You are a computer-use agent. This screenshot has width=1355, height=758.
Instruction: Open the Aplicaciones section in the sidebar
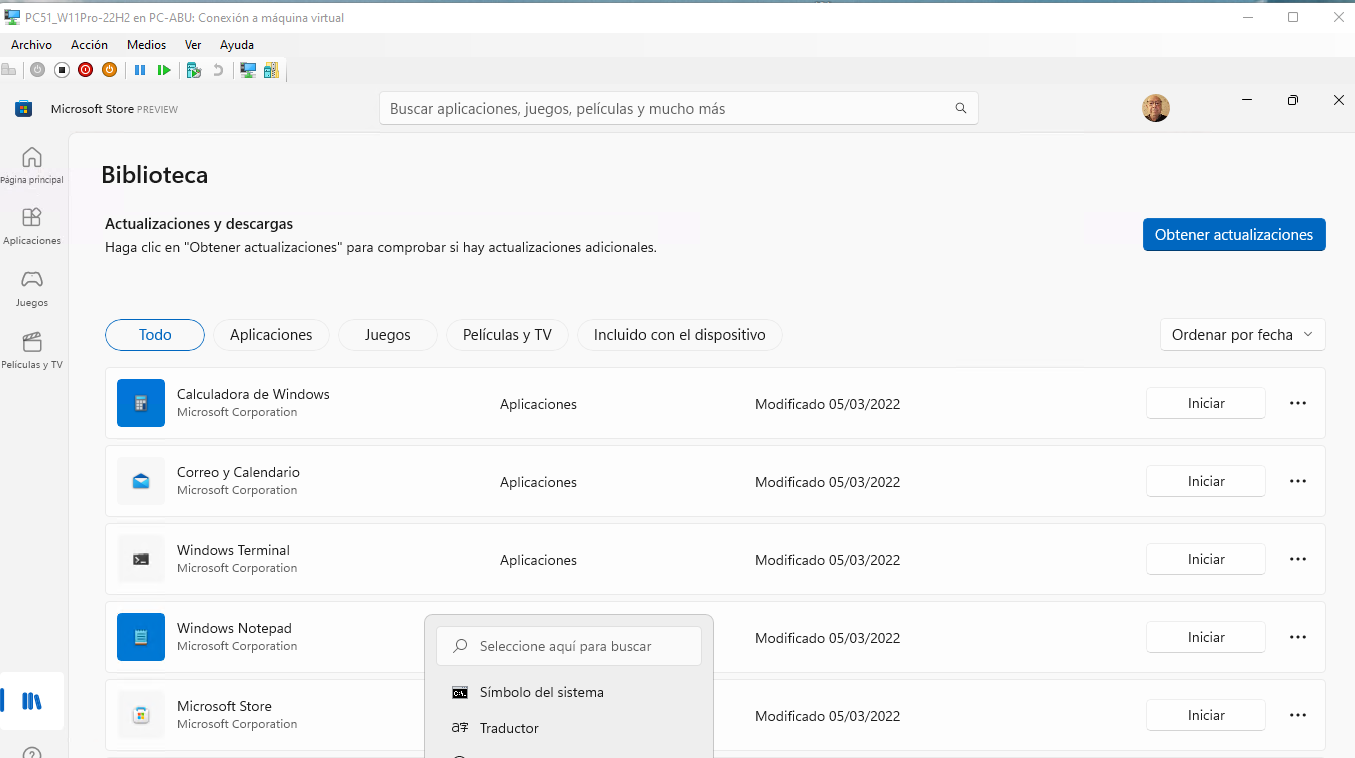(32, 226)
